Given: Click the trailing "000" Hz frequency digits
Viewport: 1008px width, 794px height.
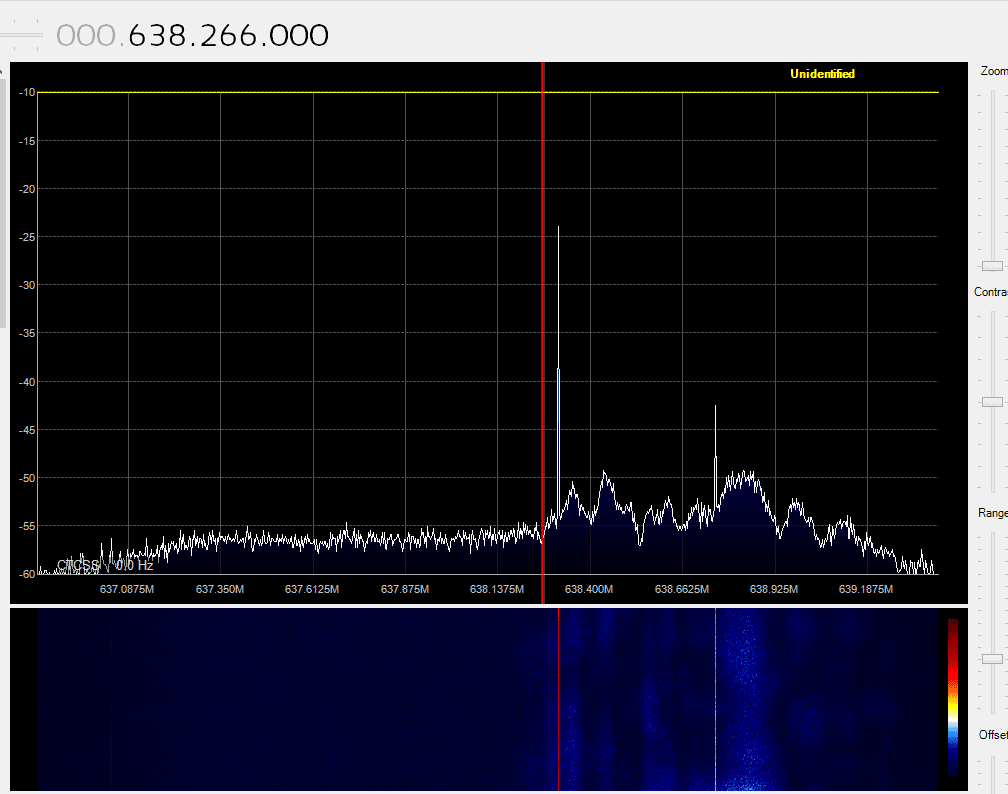Looking at the screenshot, I should tap(297, 36).
